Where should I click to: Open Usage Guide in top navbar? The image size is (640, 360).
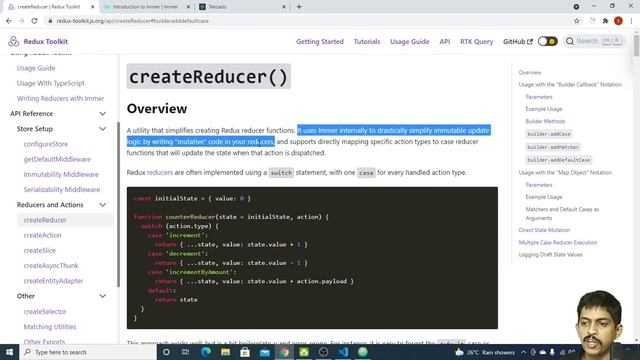click(409, 41)
